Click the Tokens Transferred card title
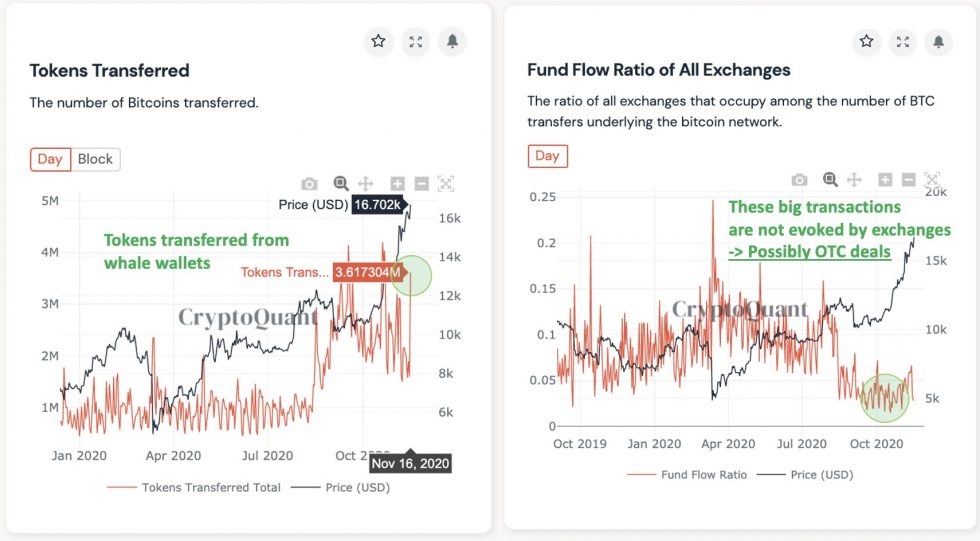This screenshot has height=541, width=980. tap(109, 70)
